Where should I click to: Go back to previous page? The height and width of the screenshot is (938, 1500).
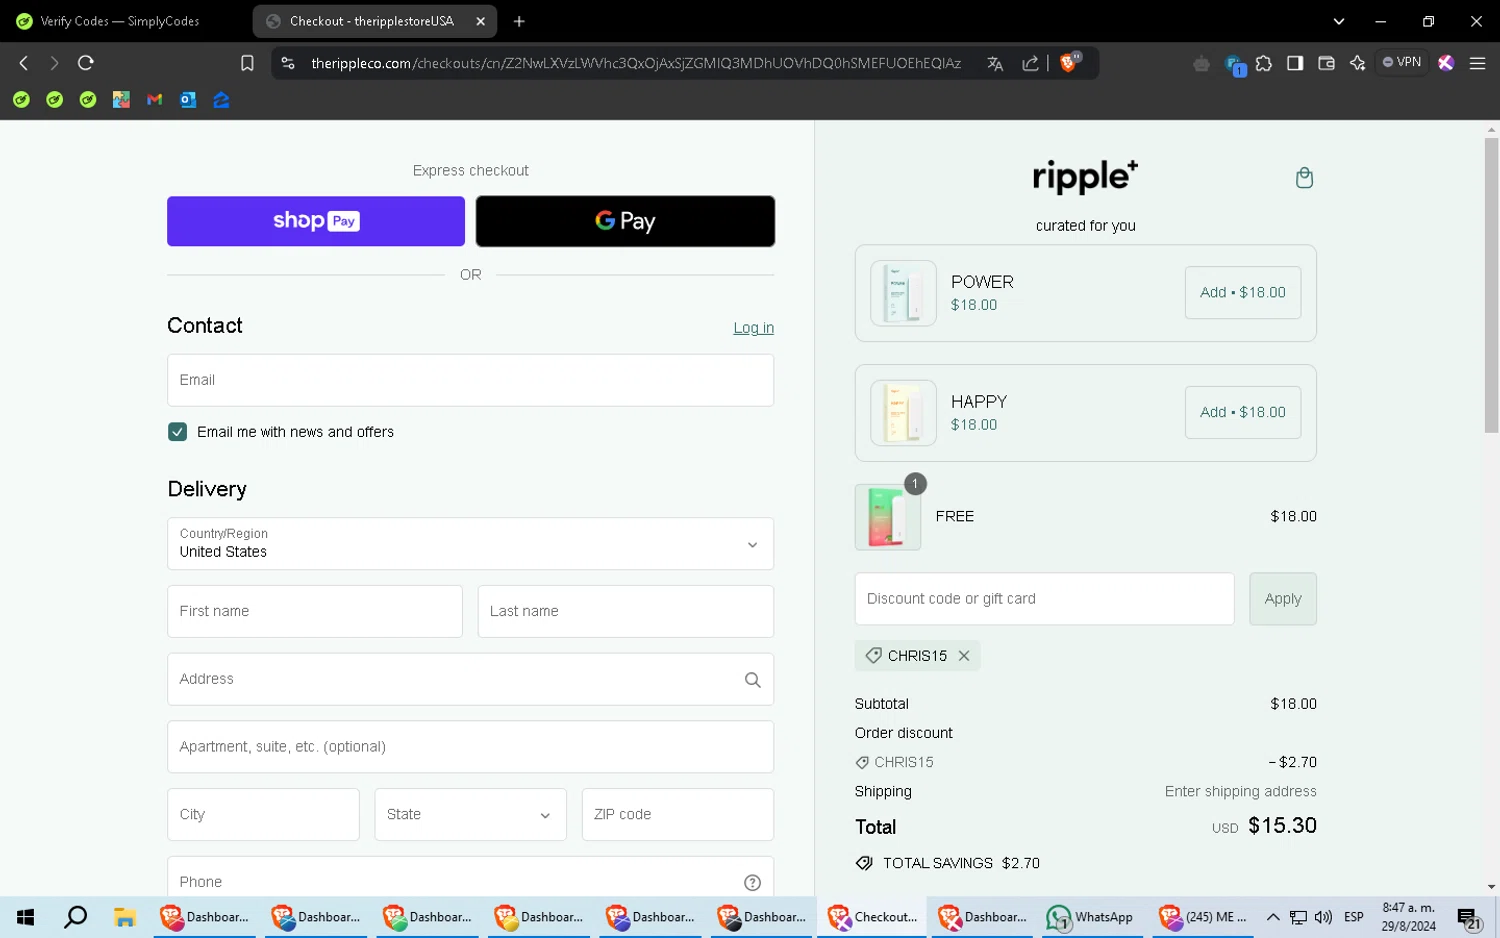(24, 63)
